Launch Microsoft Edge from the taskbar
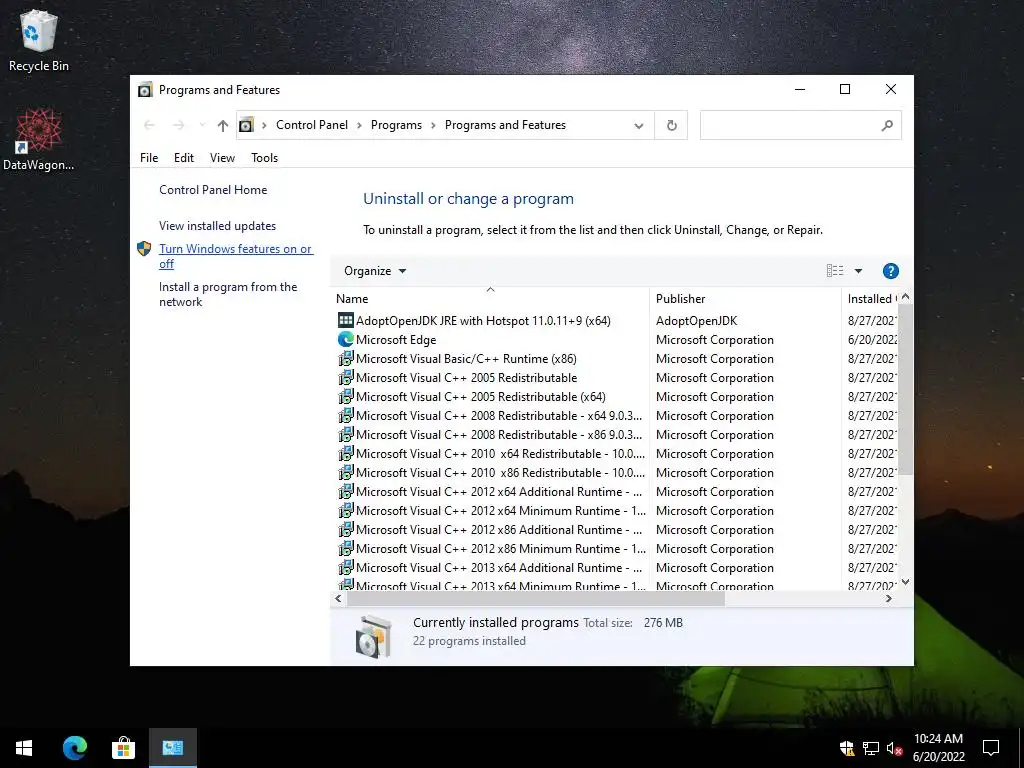1024x768 pixels. (74, 748)
